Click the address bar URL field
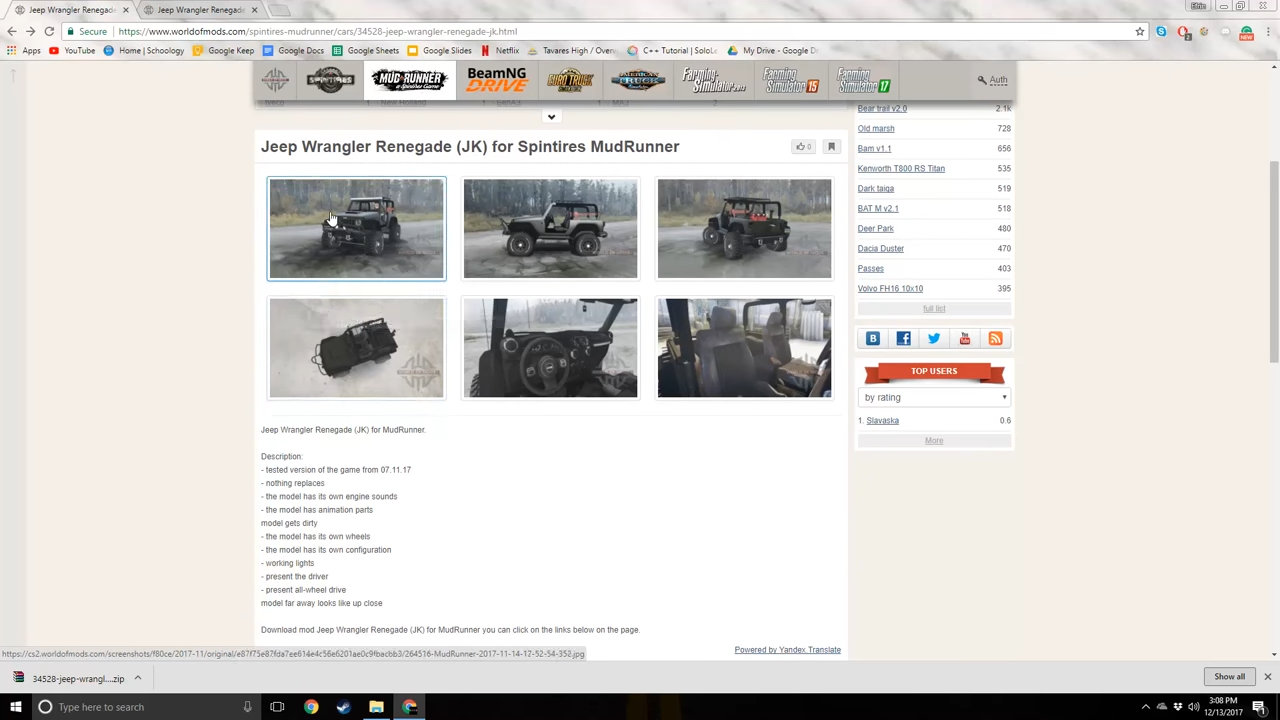This screenshot has height=720, width=1280. click(x=600, y=31)
